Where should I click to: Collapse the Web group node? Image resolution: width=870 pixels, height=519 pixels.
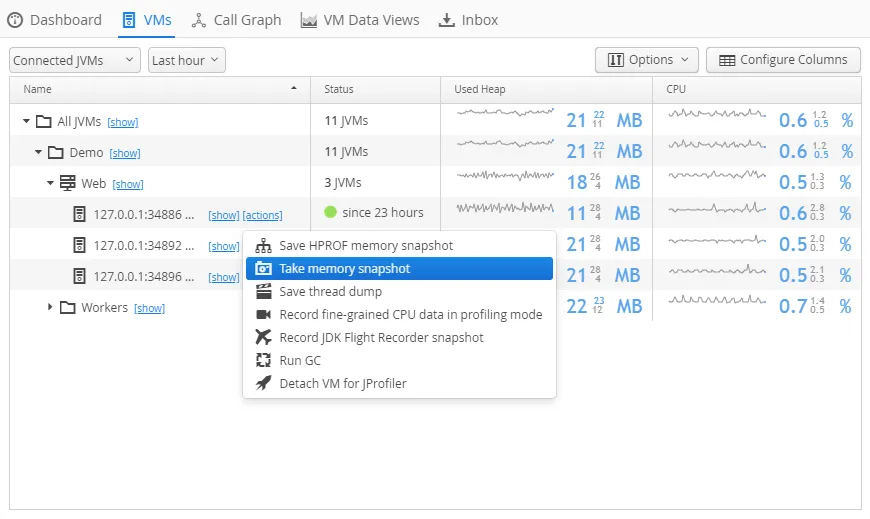pyautogui.click(x=50, y=183)
